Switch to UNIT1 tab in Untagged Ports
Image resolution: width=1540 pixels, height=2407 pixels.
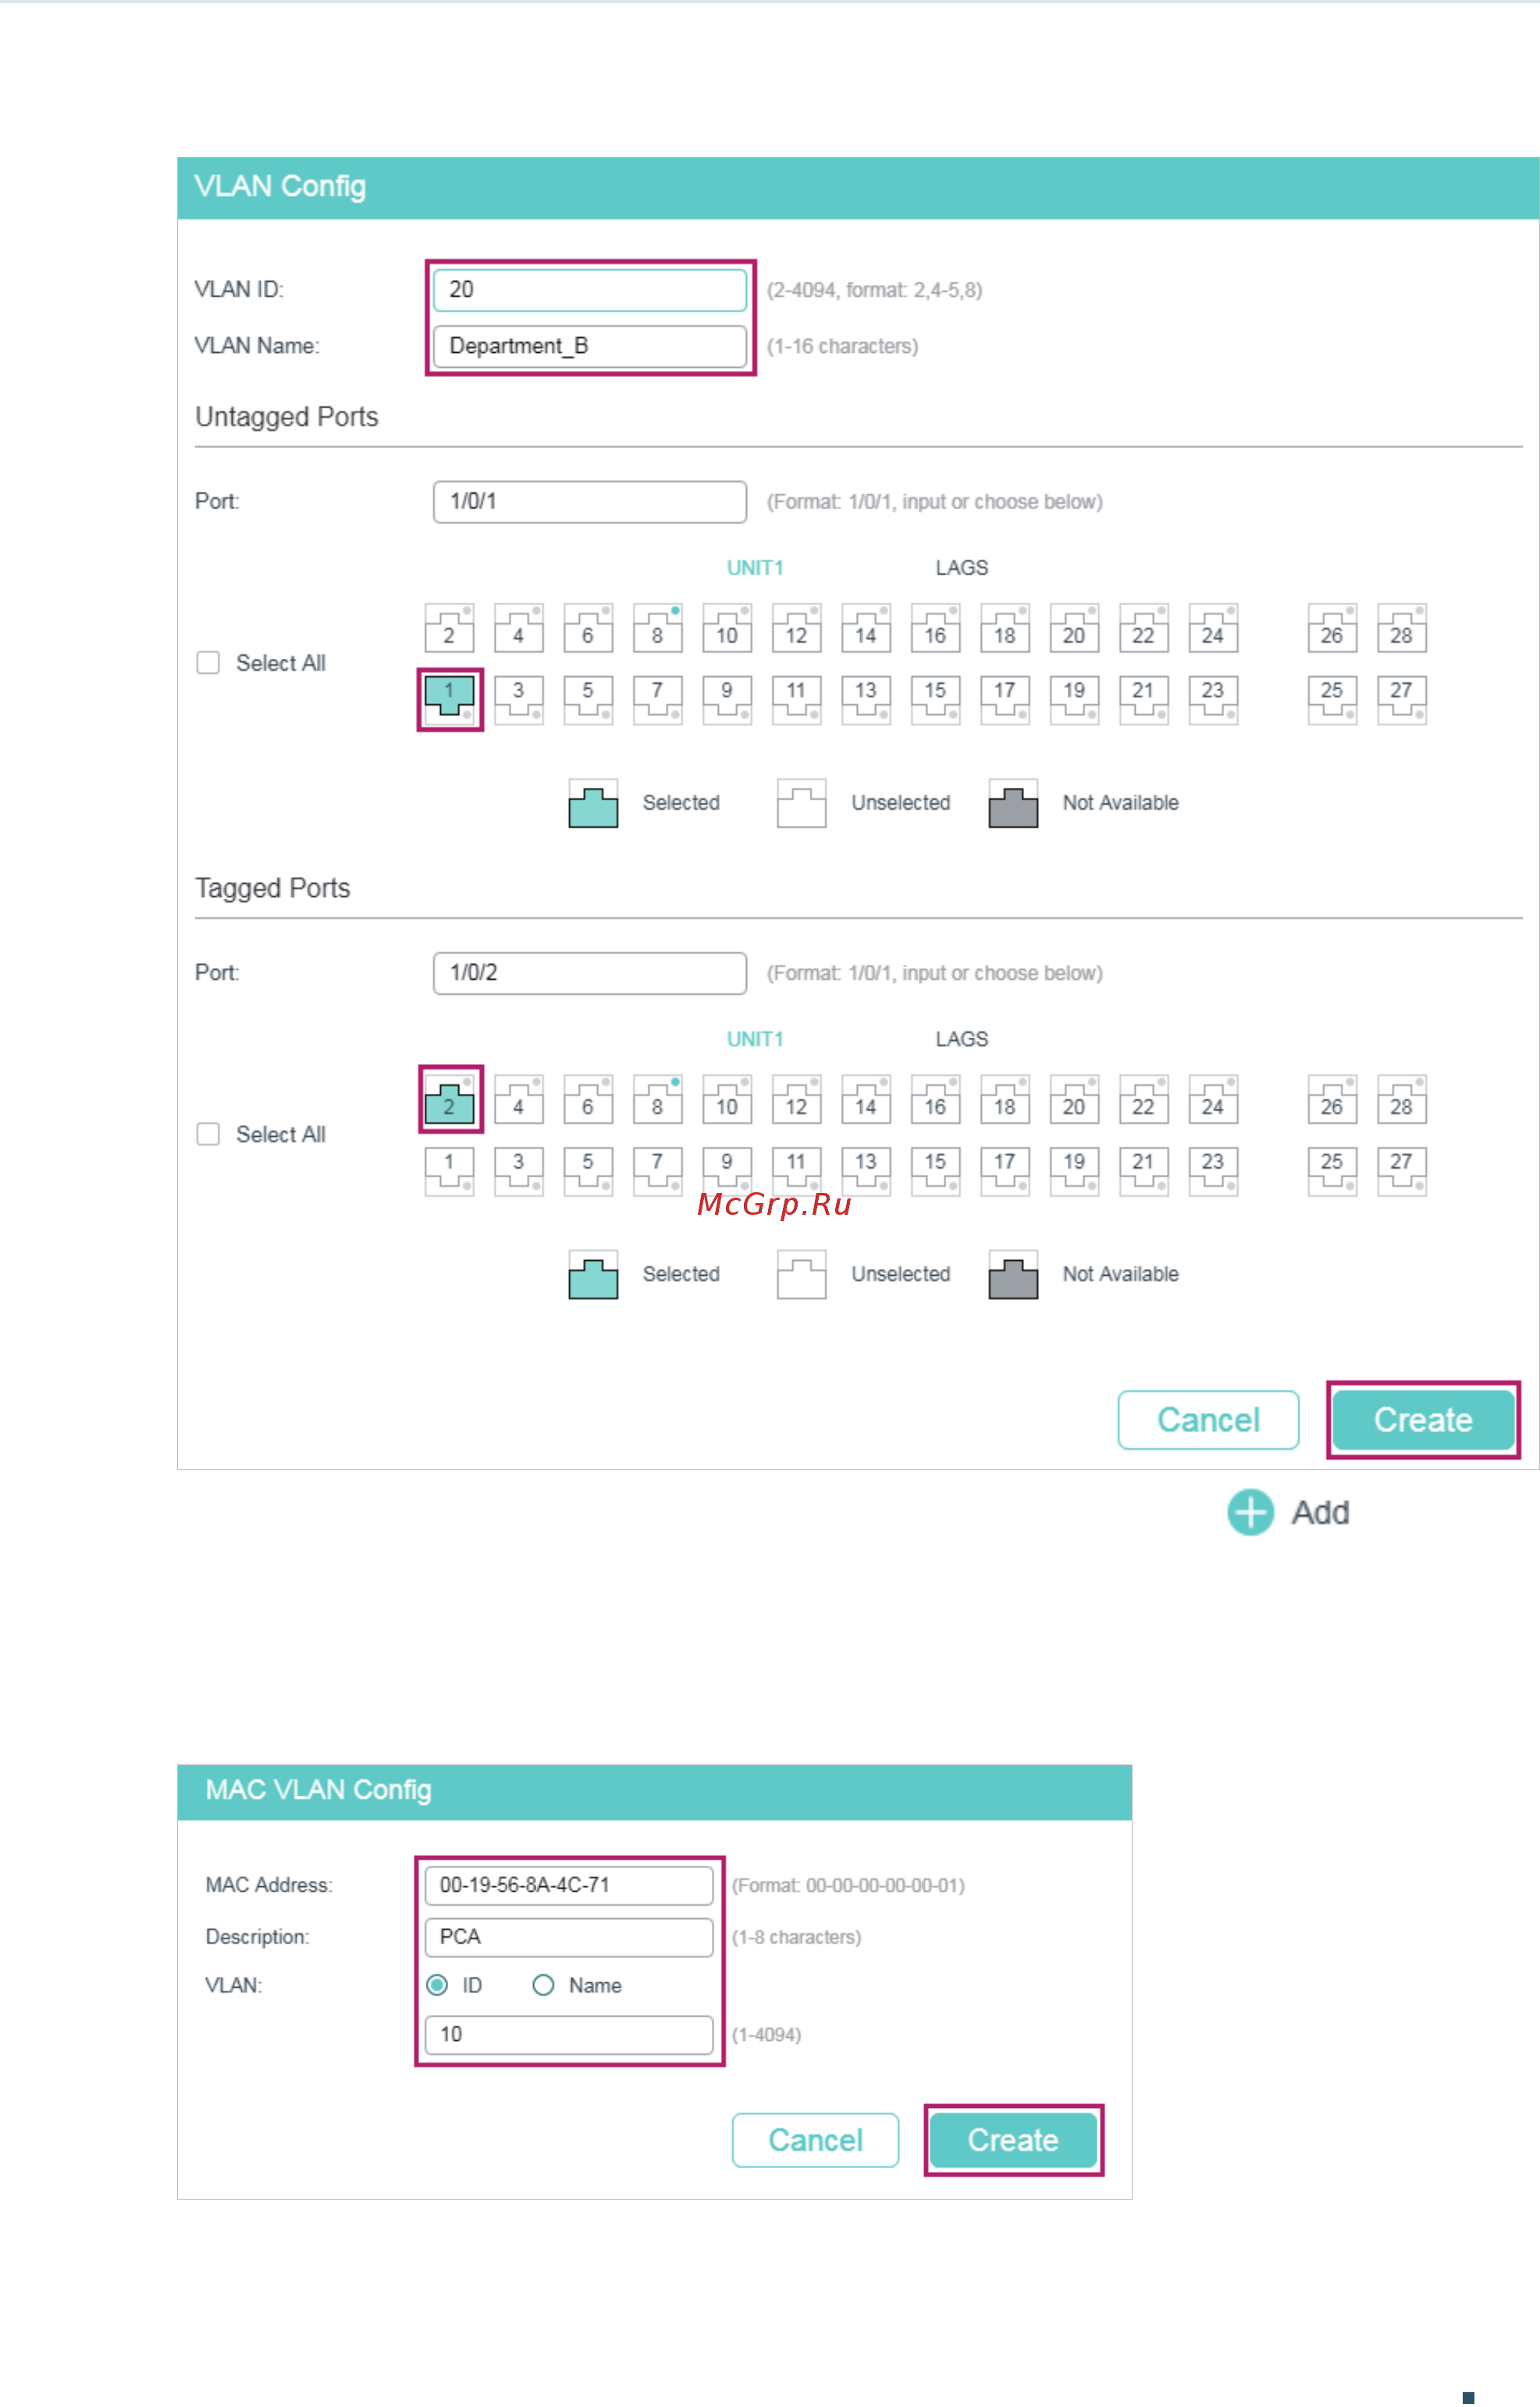point(755,568)
